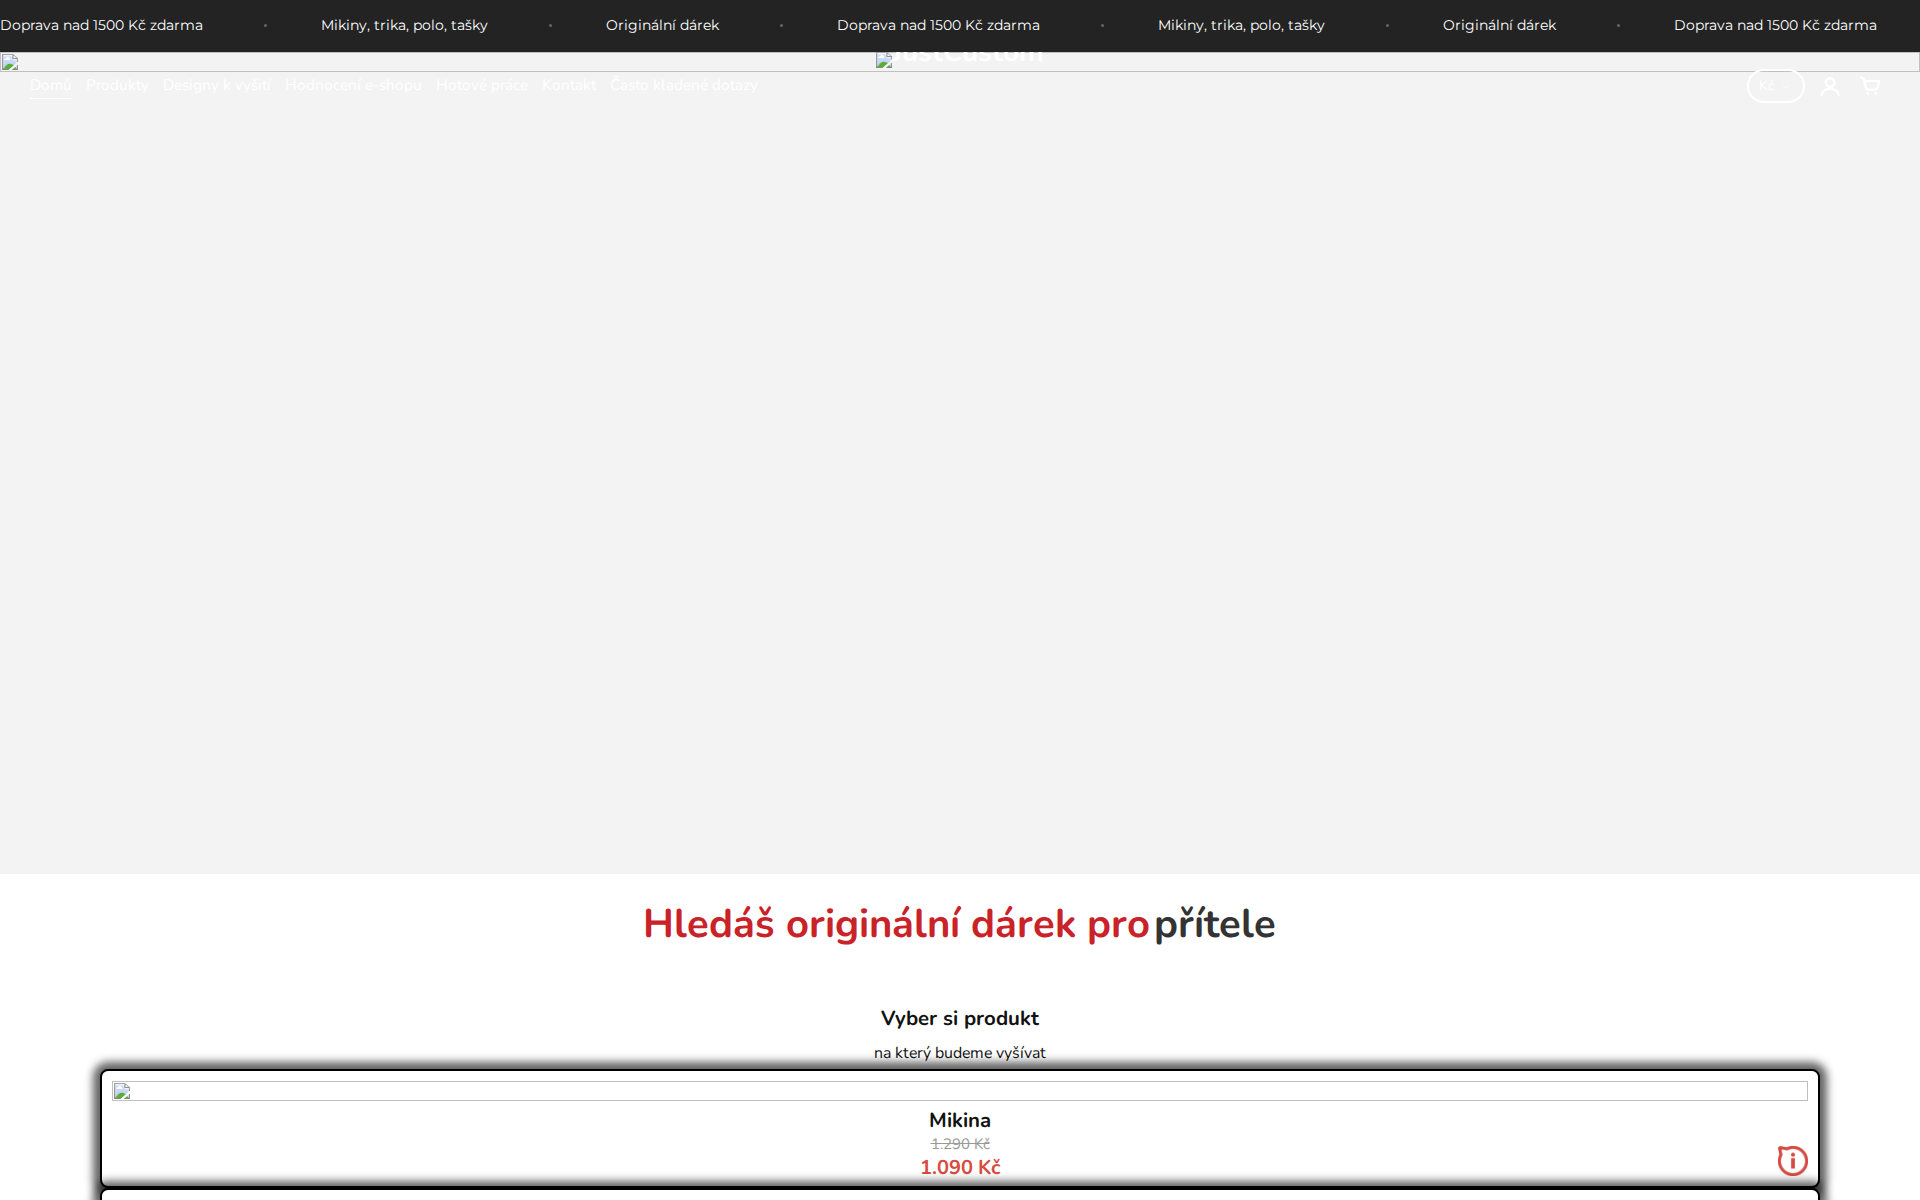Viewport: 1920px width, 1200px height.
Task: Open the shopping cart icon
Action: coord(1871,86)
